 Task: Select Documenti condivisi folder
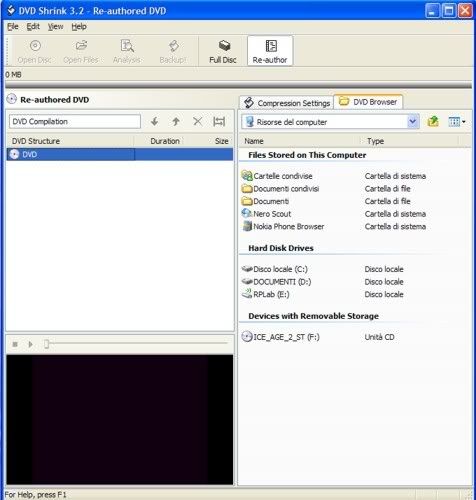[x=281, y=189]
